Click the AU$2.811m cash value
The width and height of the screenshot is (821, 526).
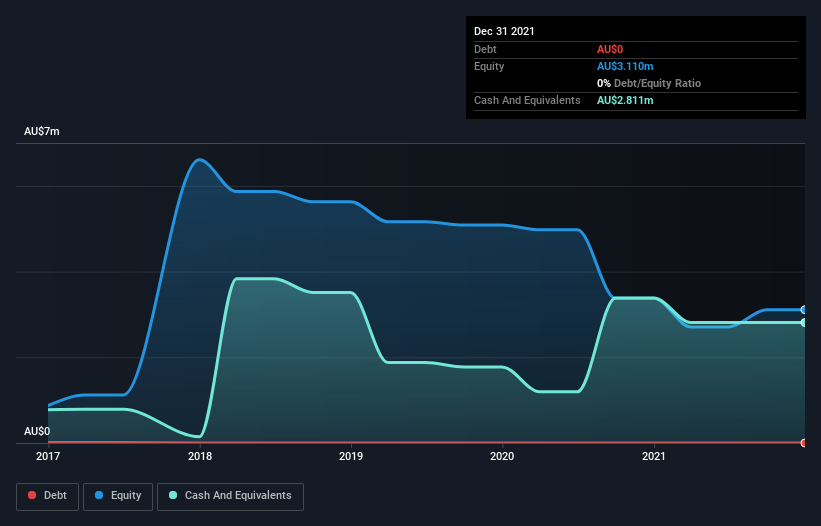(x=625, y=100)
